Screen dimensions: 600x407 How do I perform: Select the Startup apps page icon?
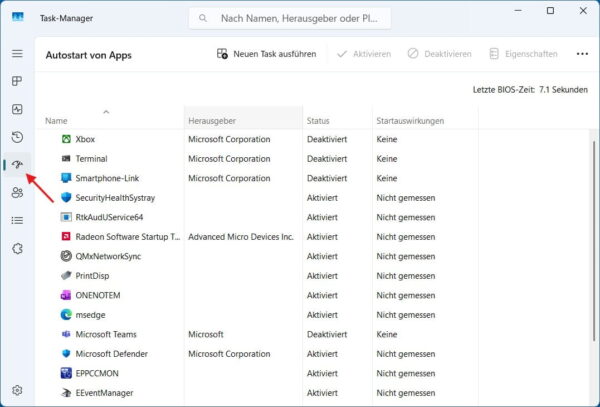[17, 165]
